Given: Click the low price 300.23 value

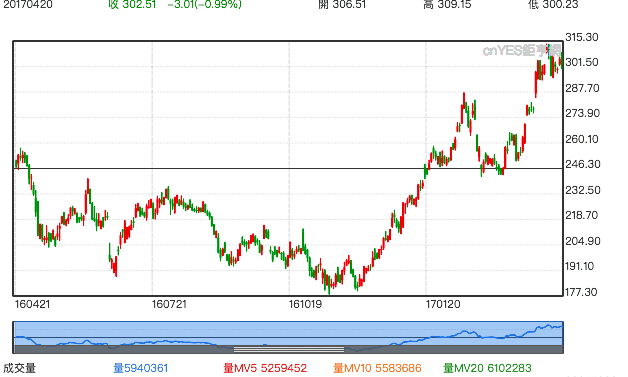Looking at the screenshot, I should 561,4.
